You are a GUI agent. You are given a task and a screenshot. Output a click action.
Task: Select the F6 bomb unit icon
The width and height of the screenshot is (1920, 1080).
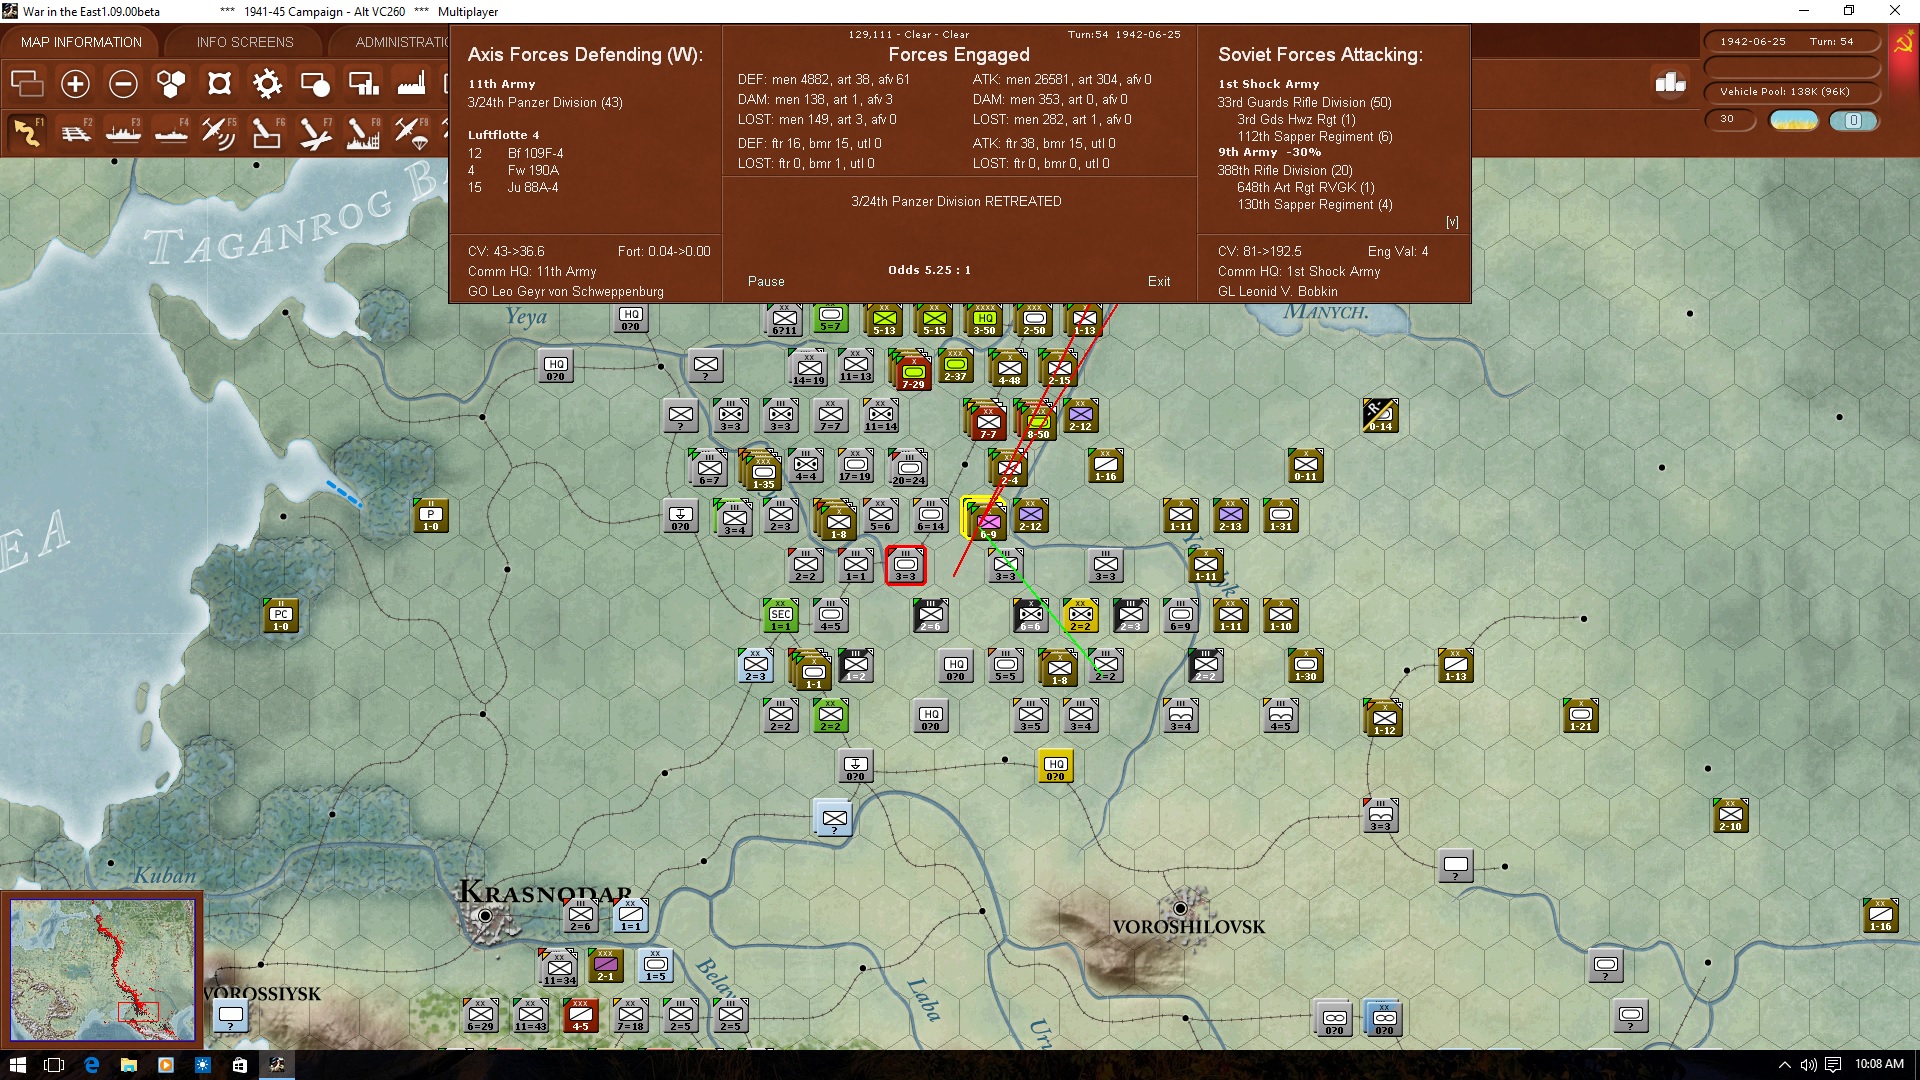pyautogui.click(x=267, y=133)
